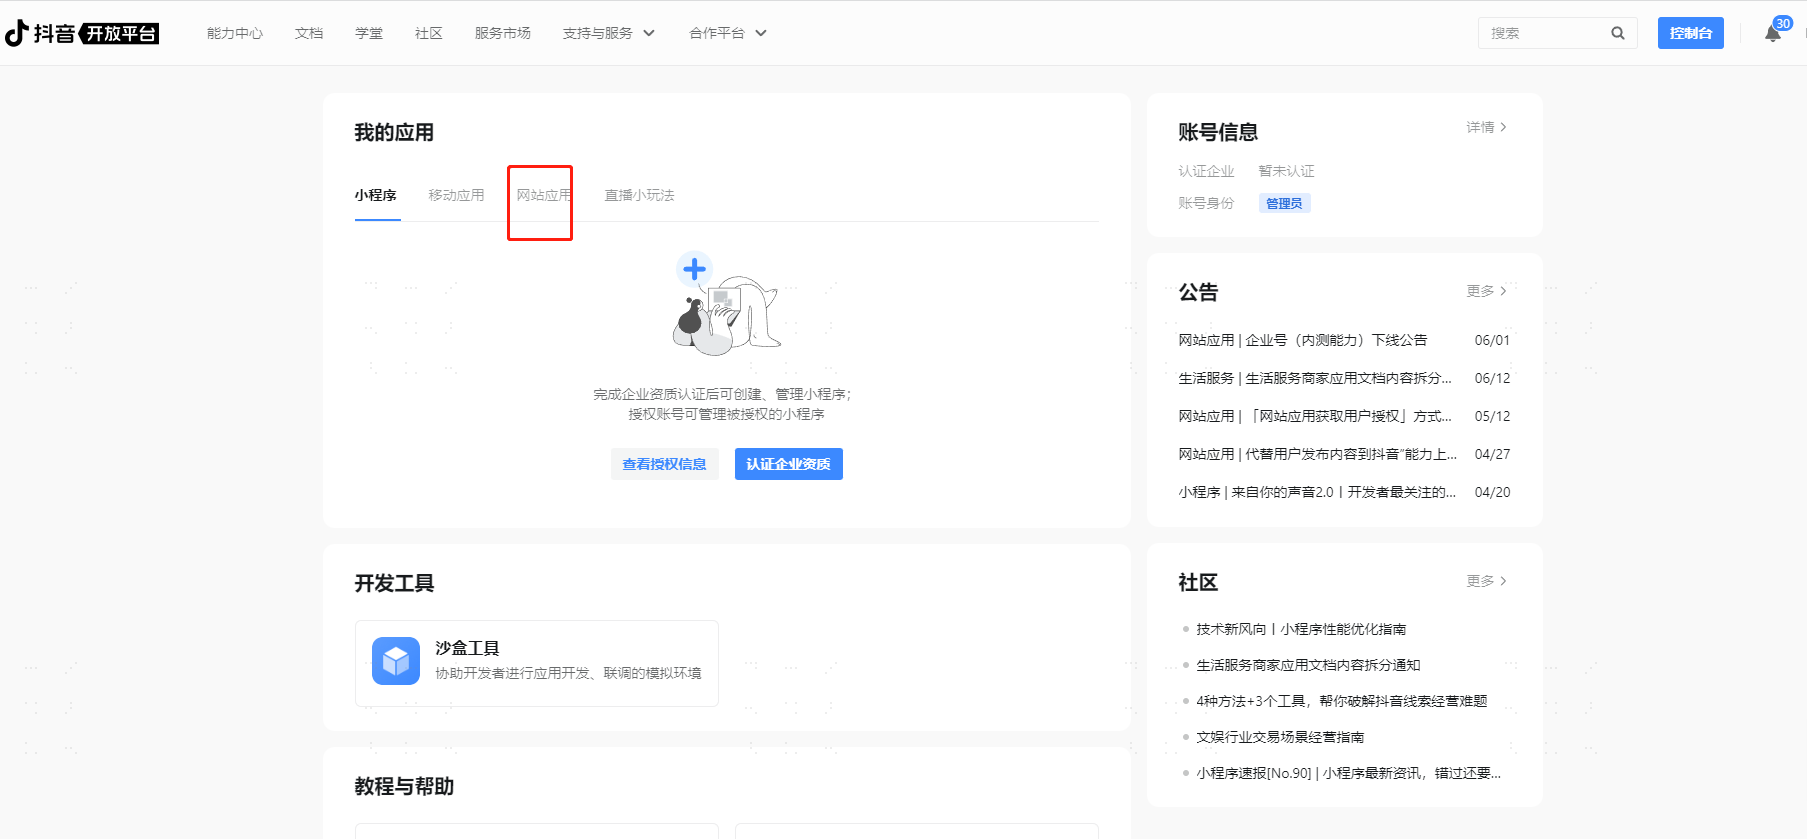This screenshot has height=839, width=1807.
Task: Open announcement 生活服务商家应用文档内容拆分
Action: 1315,378
